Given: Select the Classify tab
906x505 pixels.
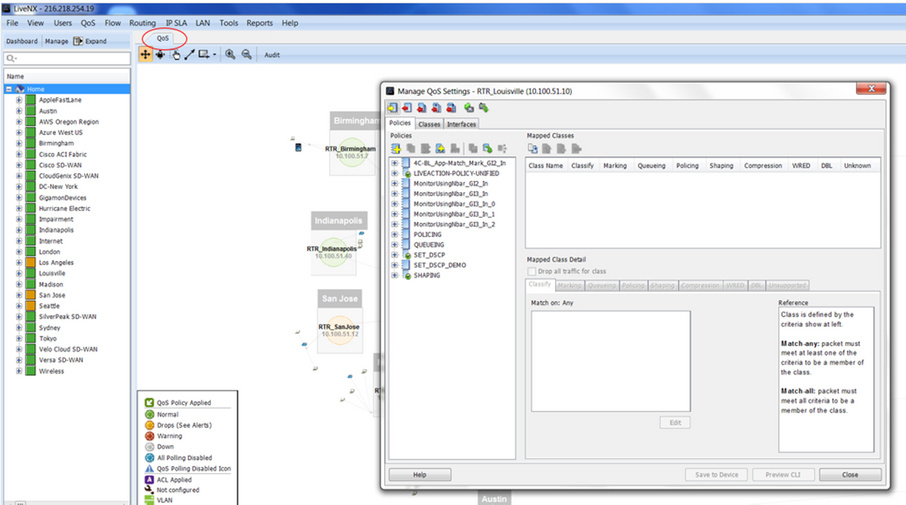Looking at the screenshot, I should point(540,284).
